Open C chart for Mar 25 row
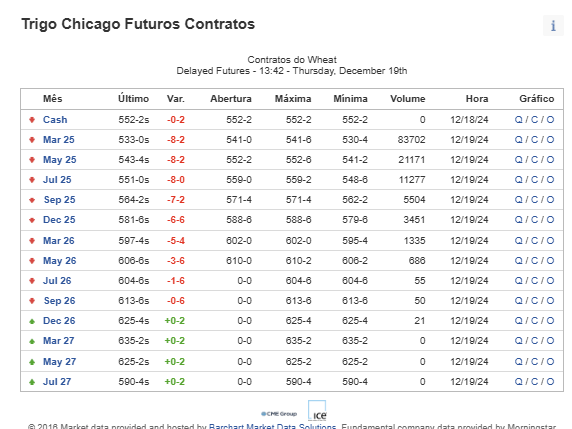 pos(534,140)
